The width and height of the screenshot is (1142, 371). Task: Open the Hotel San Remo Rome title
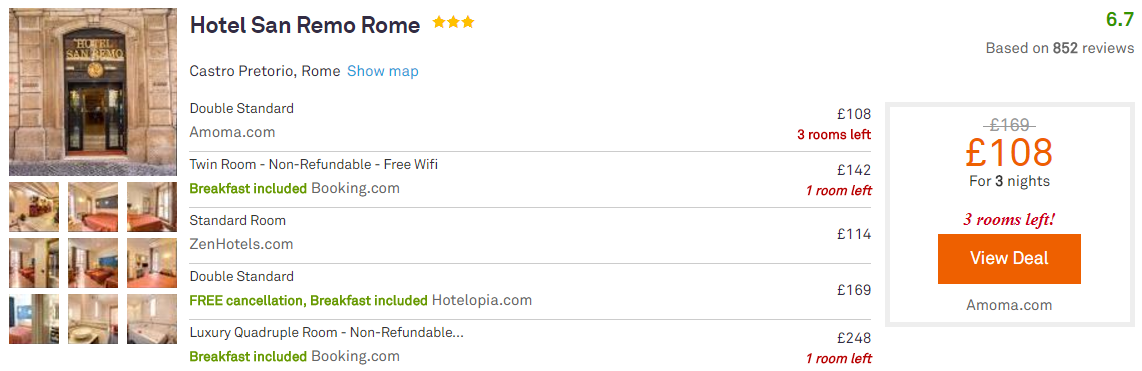click(x=304, y=26)
